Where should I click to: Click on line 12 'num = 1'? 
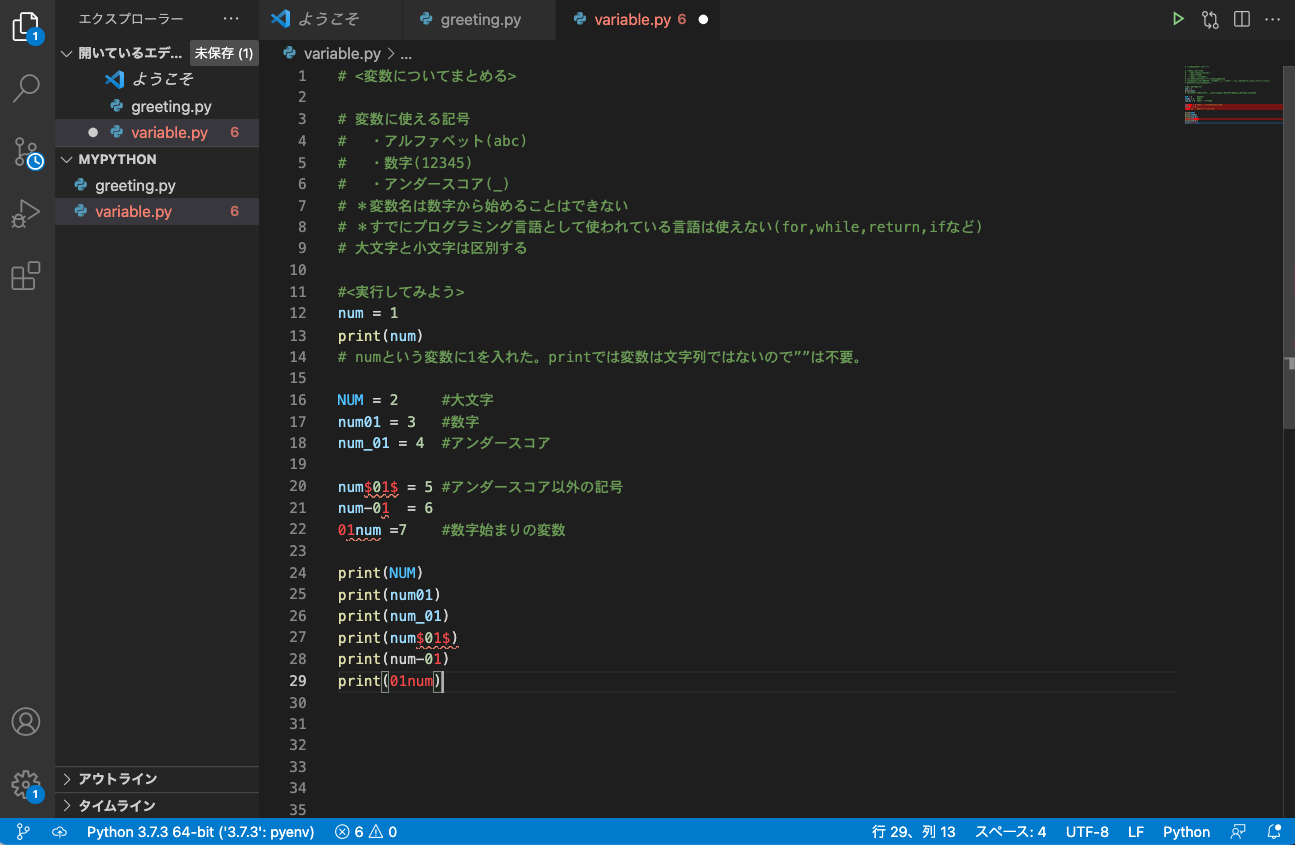coord(368,314)
